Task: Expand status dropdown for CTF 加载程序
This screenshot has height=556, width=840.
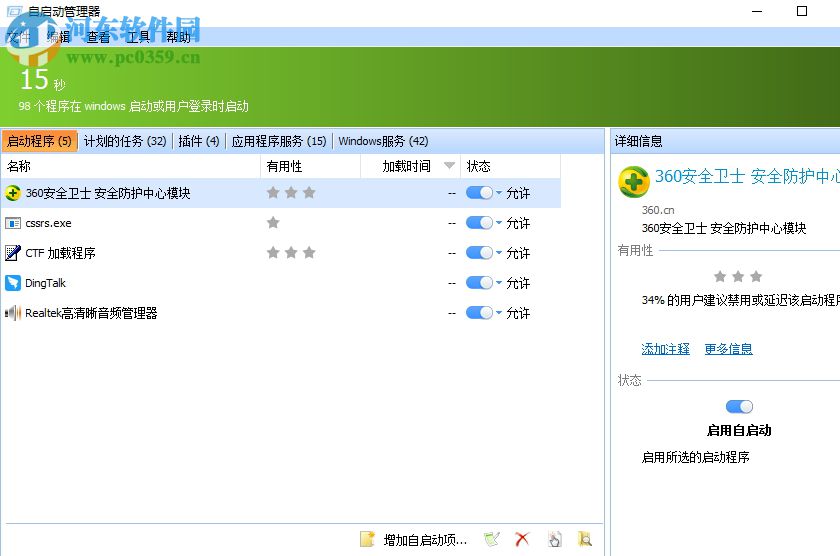Action: tap(499, 253)
